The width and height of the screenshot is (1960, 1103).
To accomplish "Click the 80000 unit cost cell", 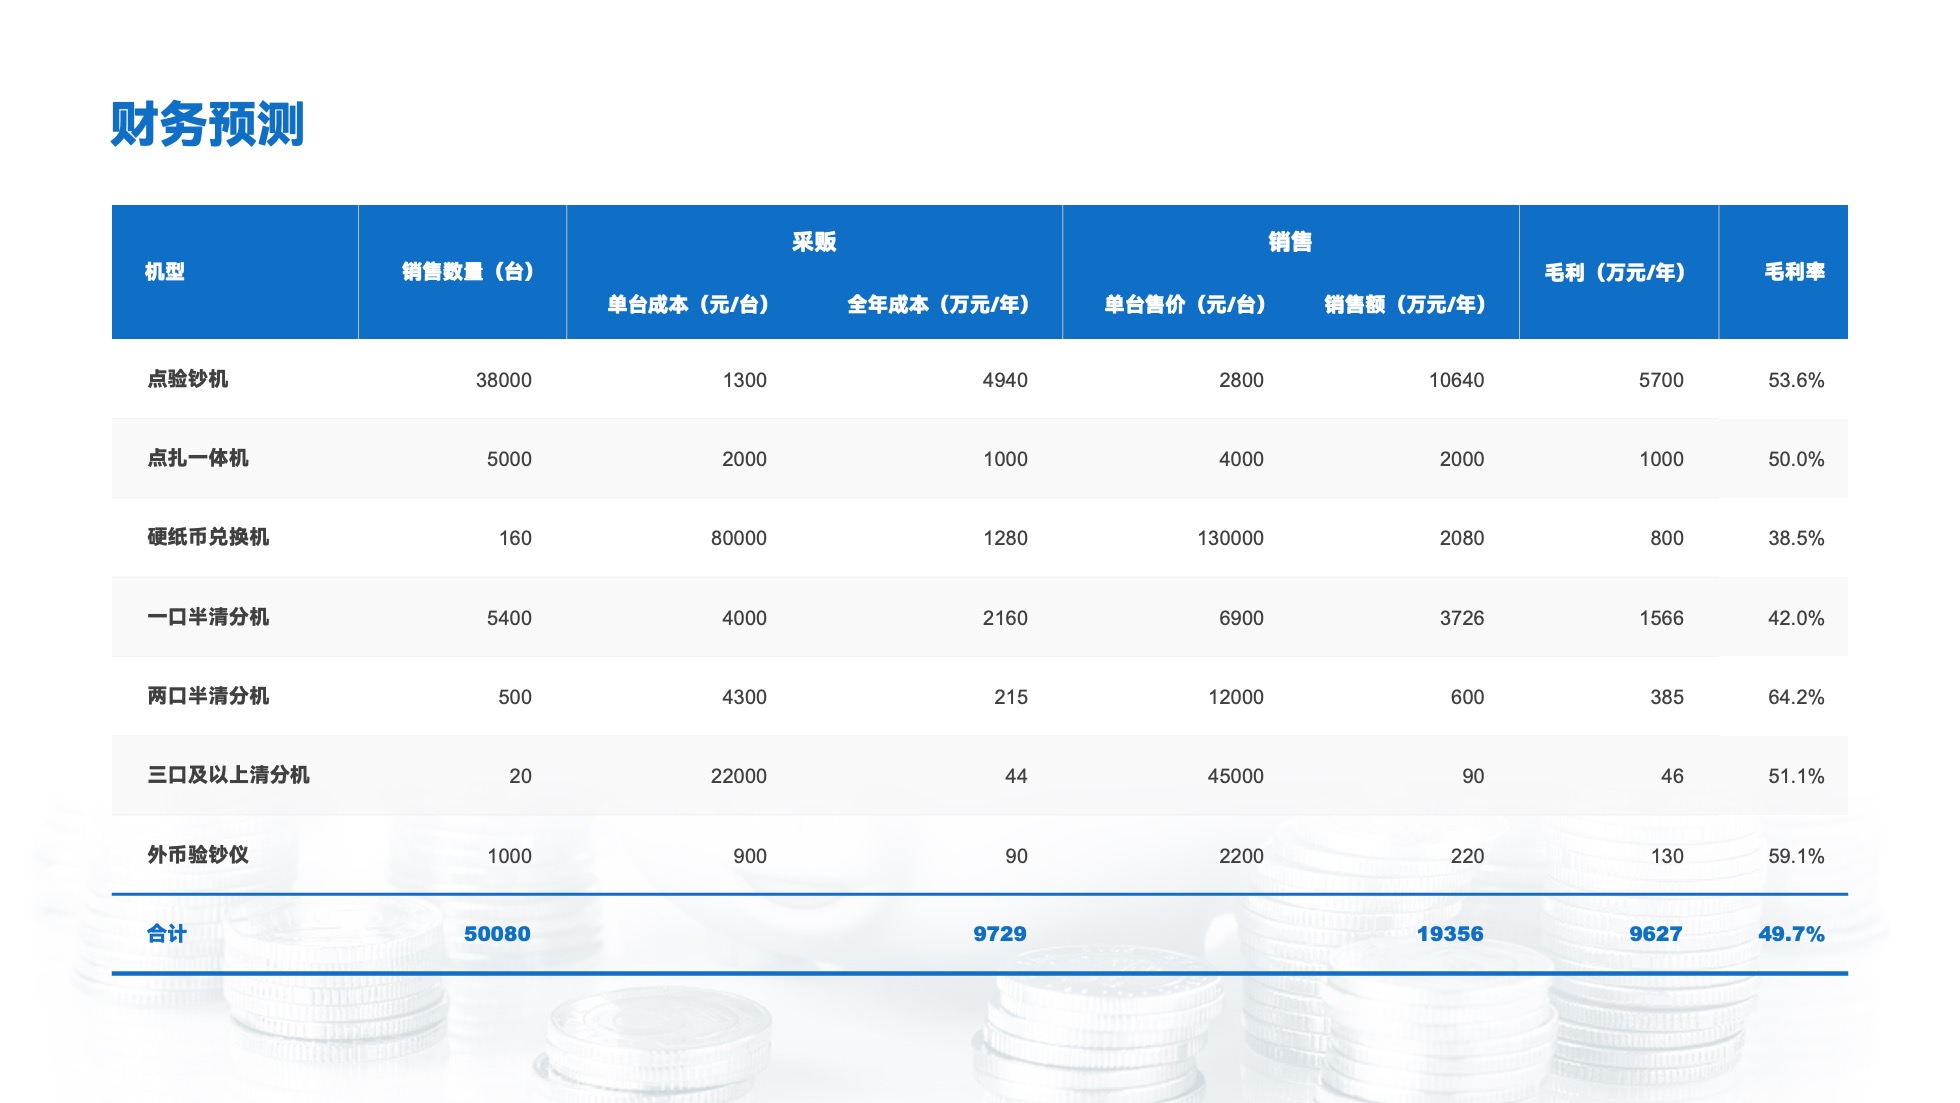I will click(739, 538).
